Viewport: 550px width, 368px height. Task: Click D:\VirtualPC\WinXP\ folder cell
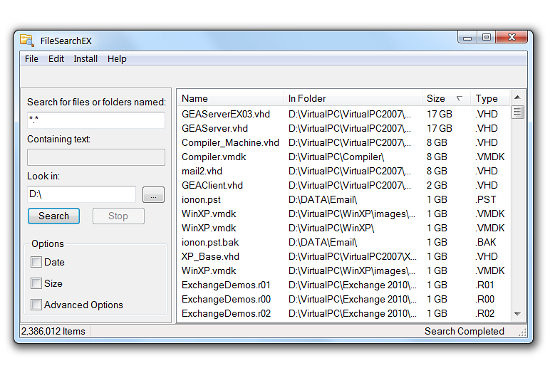tap(331, 228)
